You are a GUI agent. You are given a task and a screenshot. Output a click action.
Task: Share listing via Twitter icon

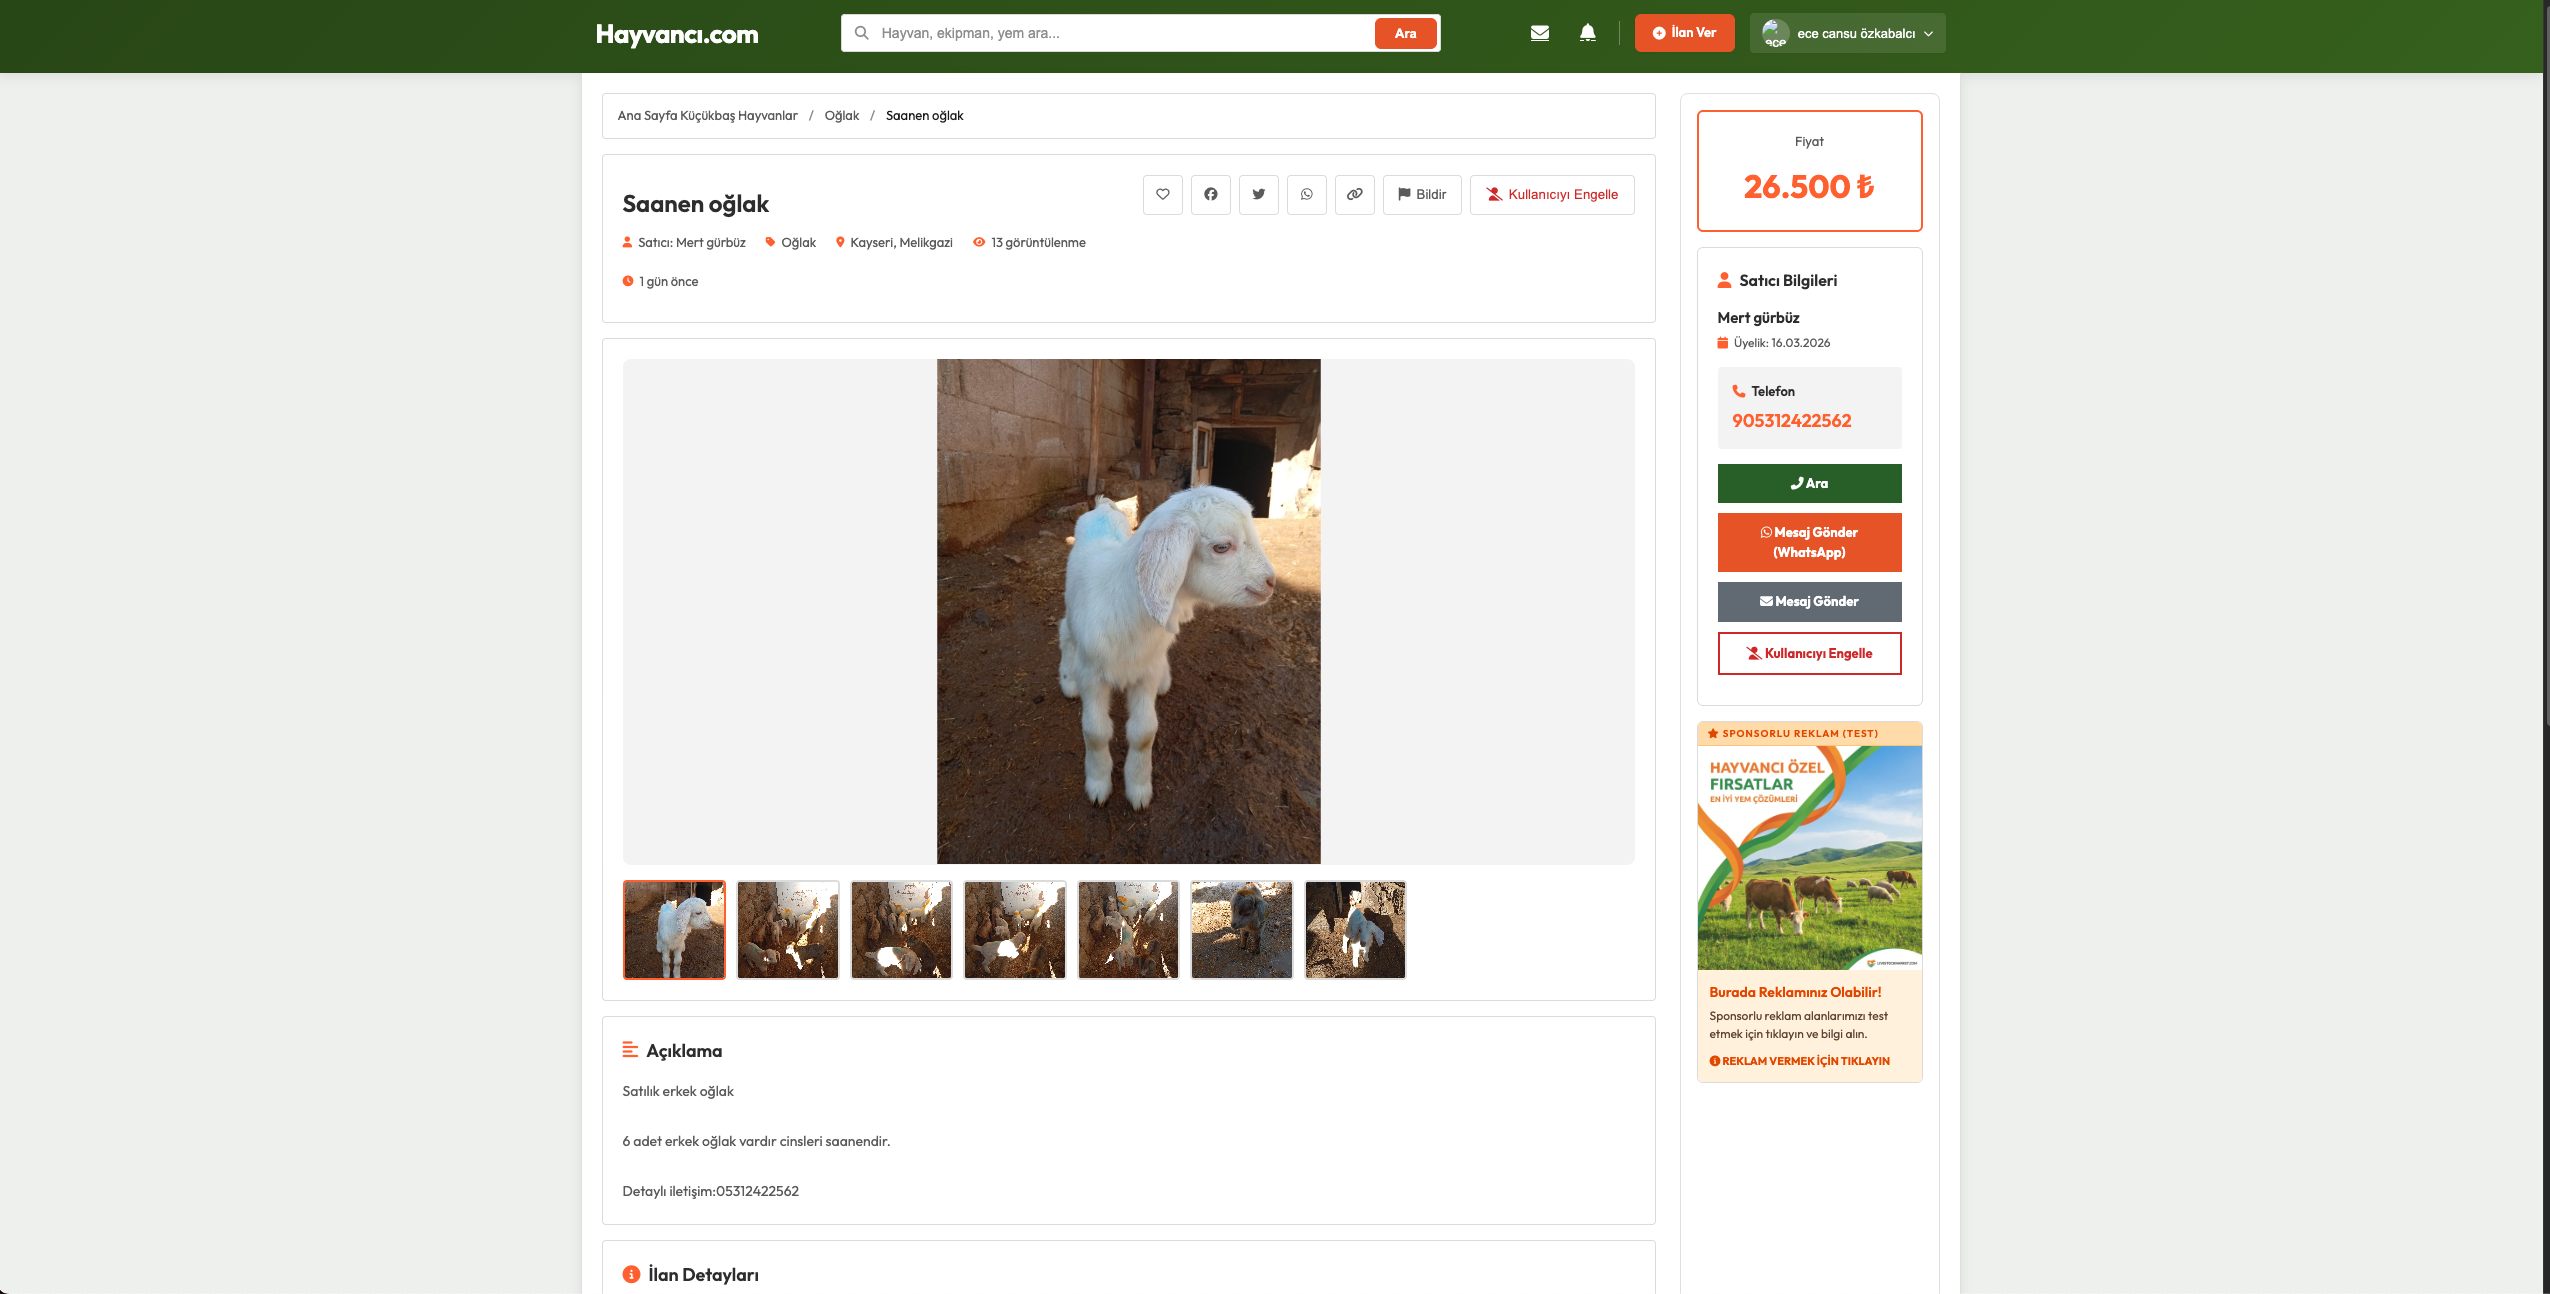point(1258,194)
